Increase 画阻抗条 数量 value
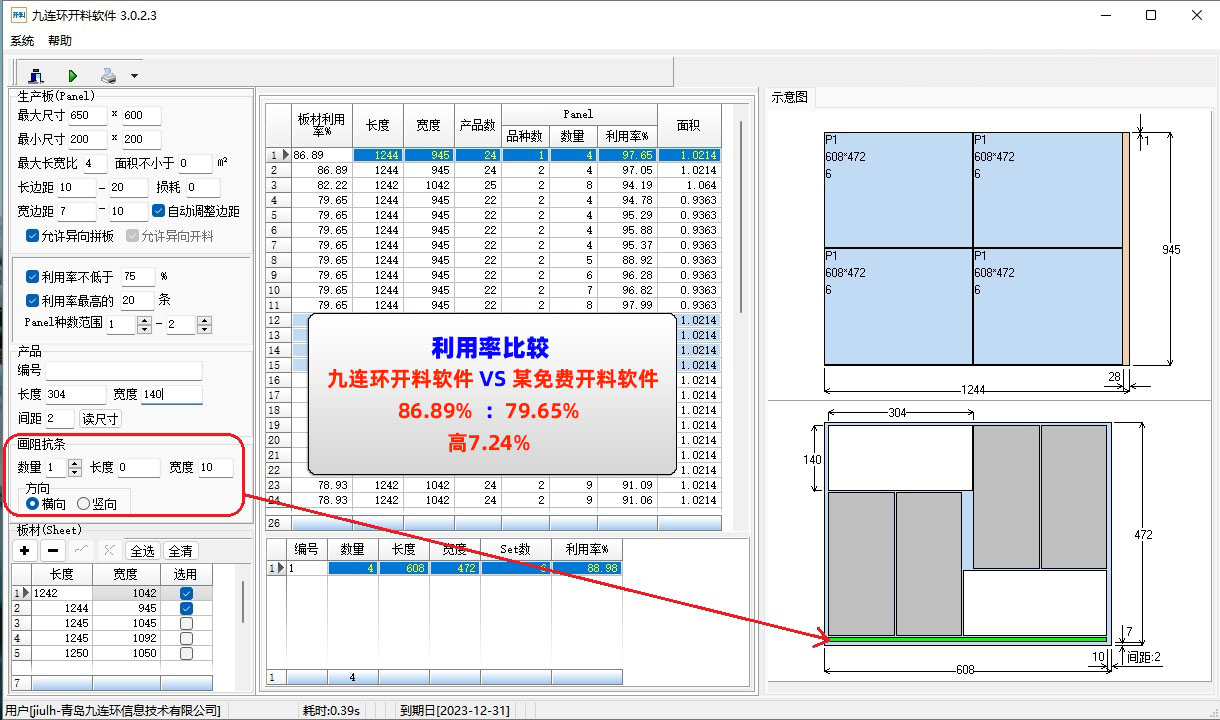The image size is (1220, 720). (x=75, y=463)
